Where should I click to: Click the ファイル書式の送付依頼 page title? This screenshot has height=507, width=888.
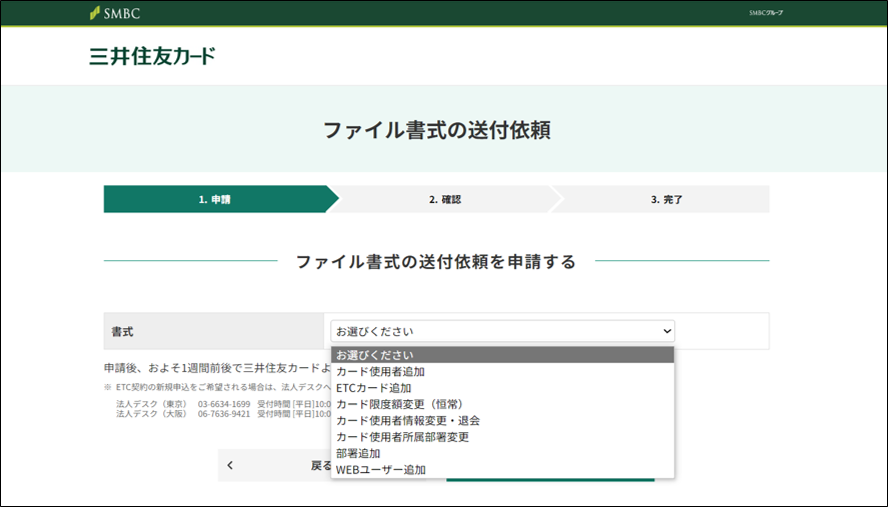(x=437, y=130)
